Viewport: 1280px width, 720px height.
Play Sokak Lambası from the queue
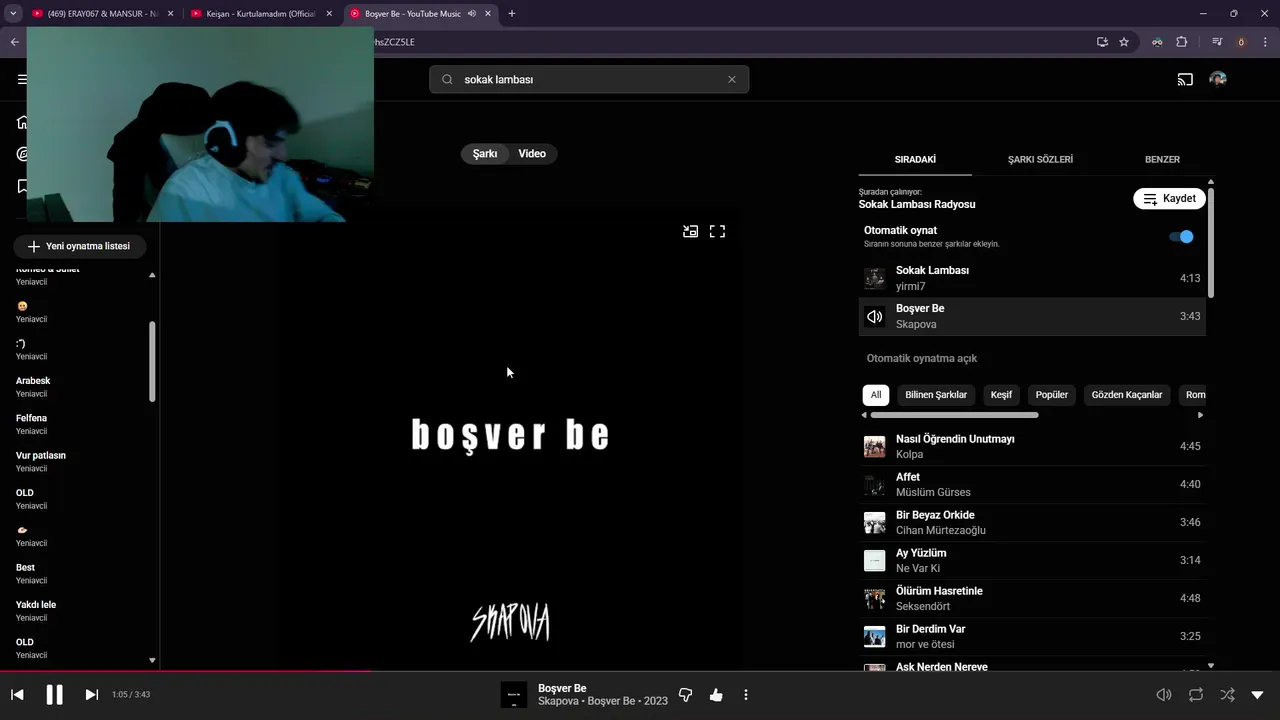[x=1032, y=278]
